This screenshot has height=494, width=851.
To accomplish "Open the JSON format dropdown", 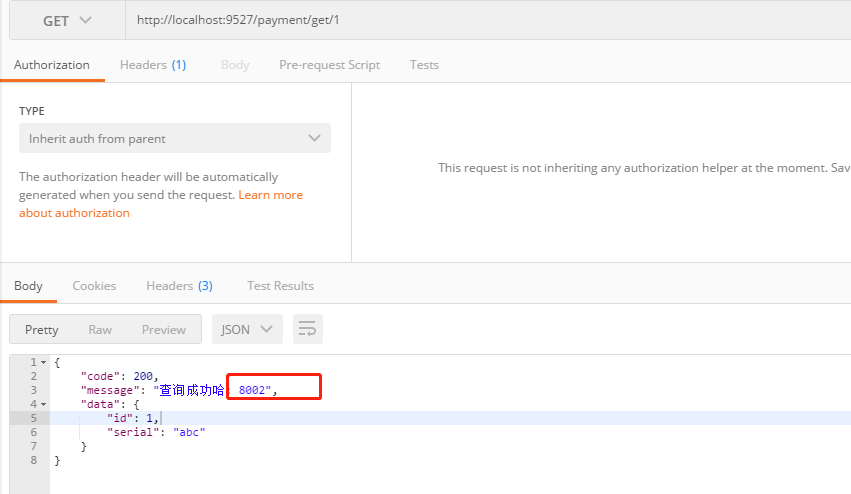I will (247, 330).
